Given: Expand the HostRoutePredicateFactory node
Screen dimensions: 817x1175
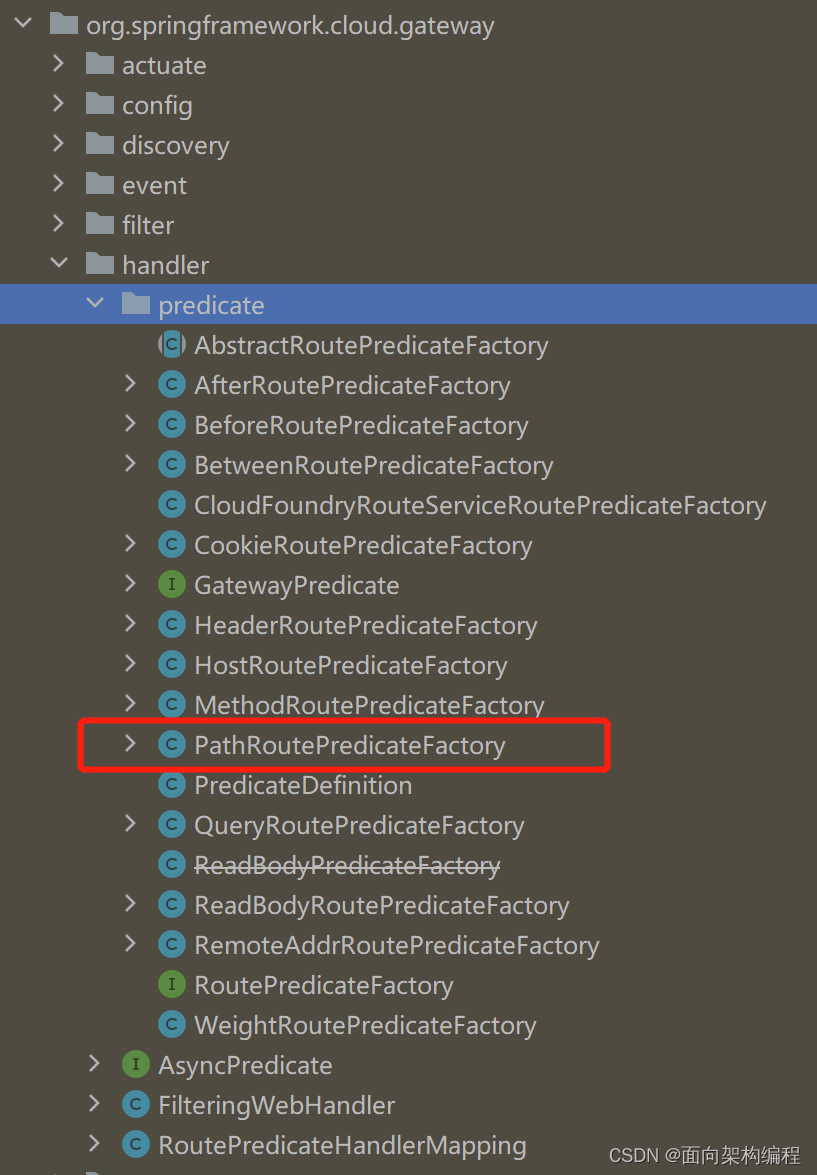Looking at the screenshot, I should [130, 664].
